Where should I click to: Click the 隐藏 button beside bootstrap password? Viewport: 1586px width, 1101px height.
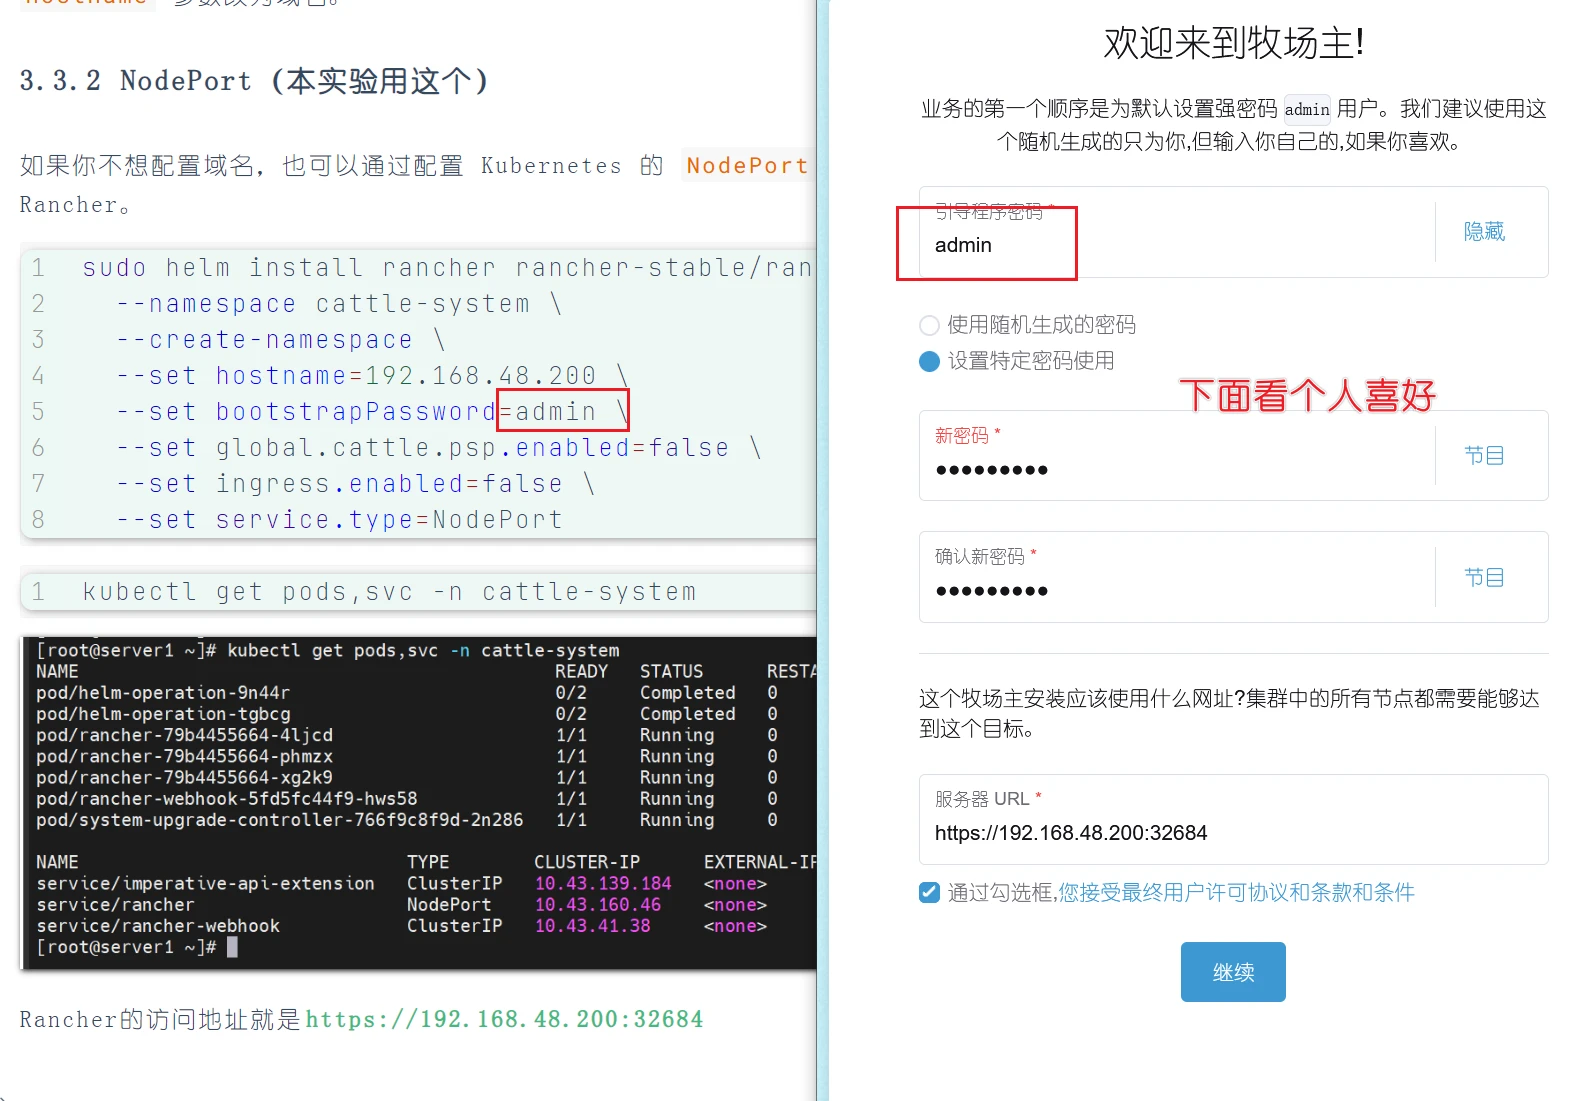coord(1483,232)
